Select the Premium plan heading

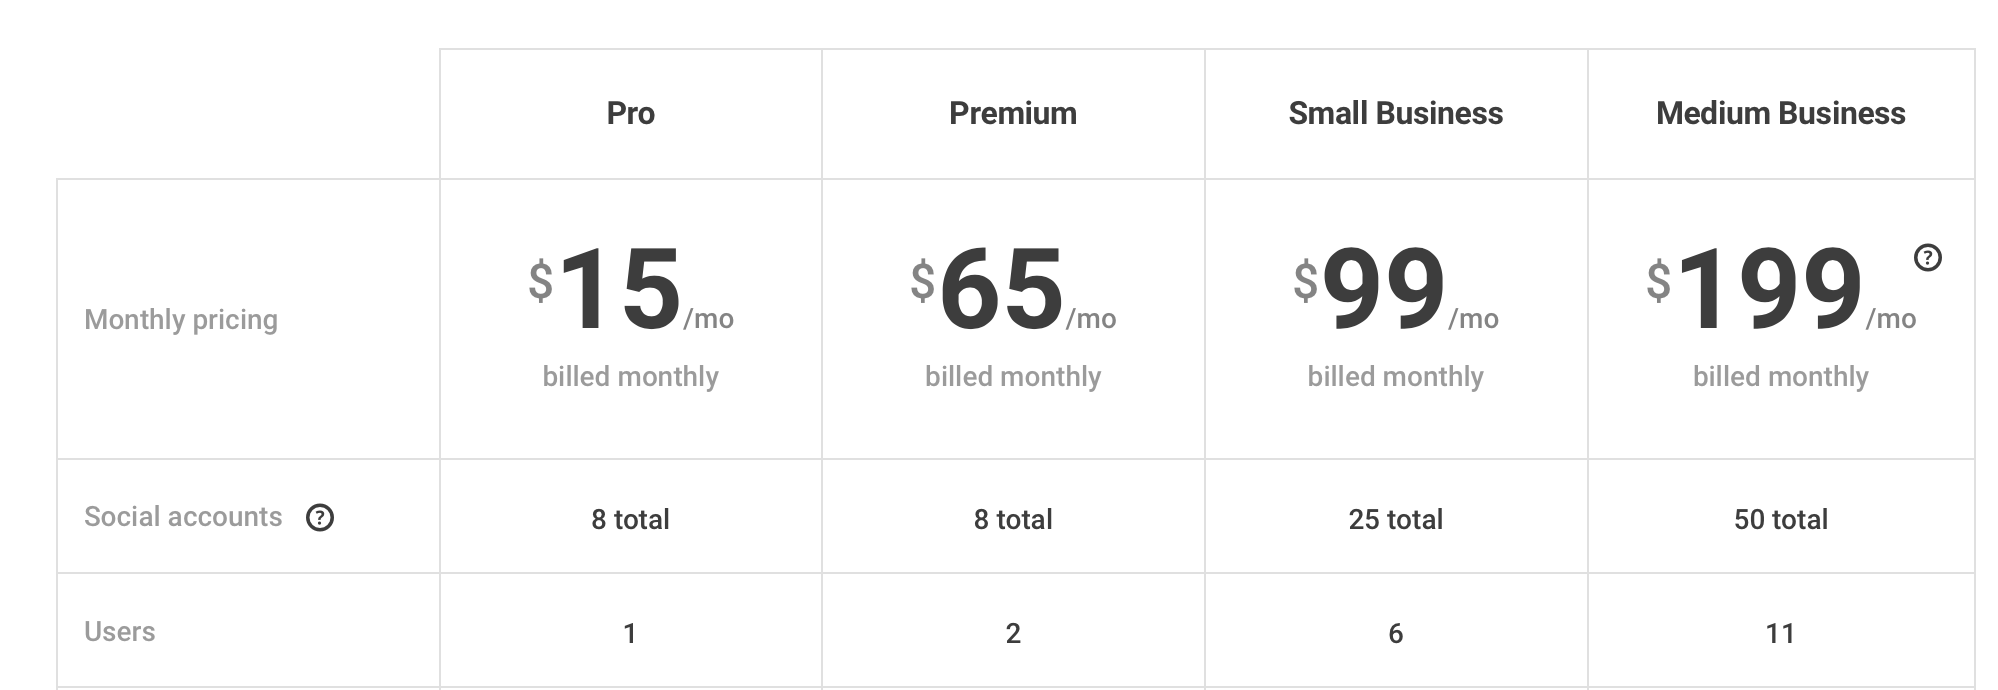tap(1013, 113)
